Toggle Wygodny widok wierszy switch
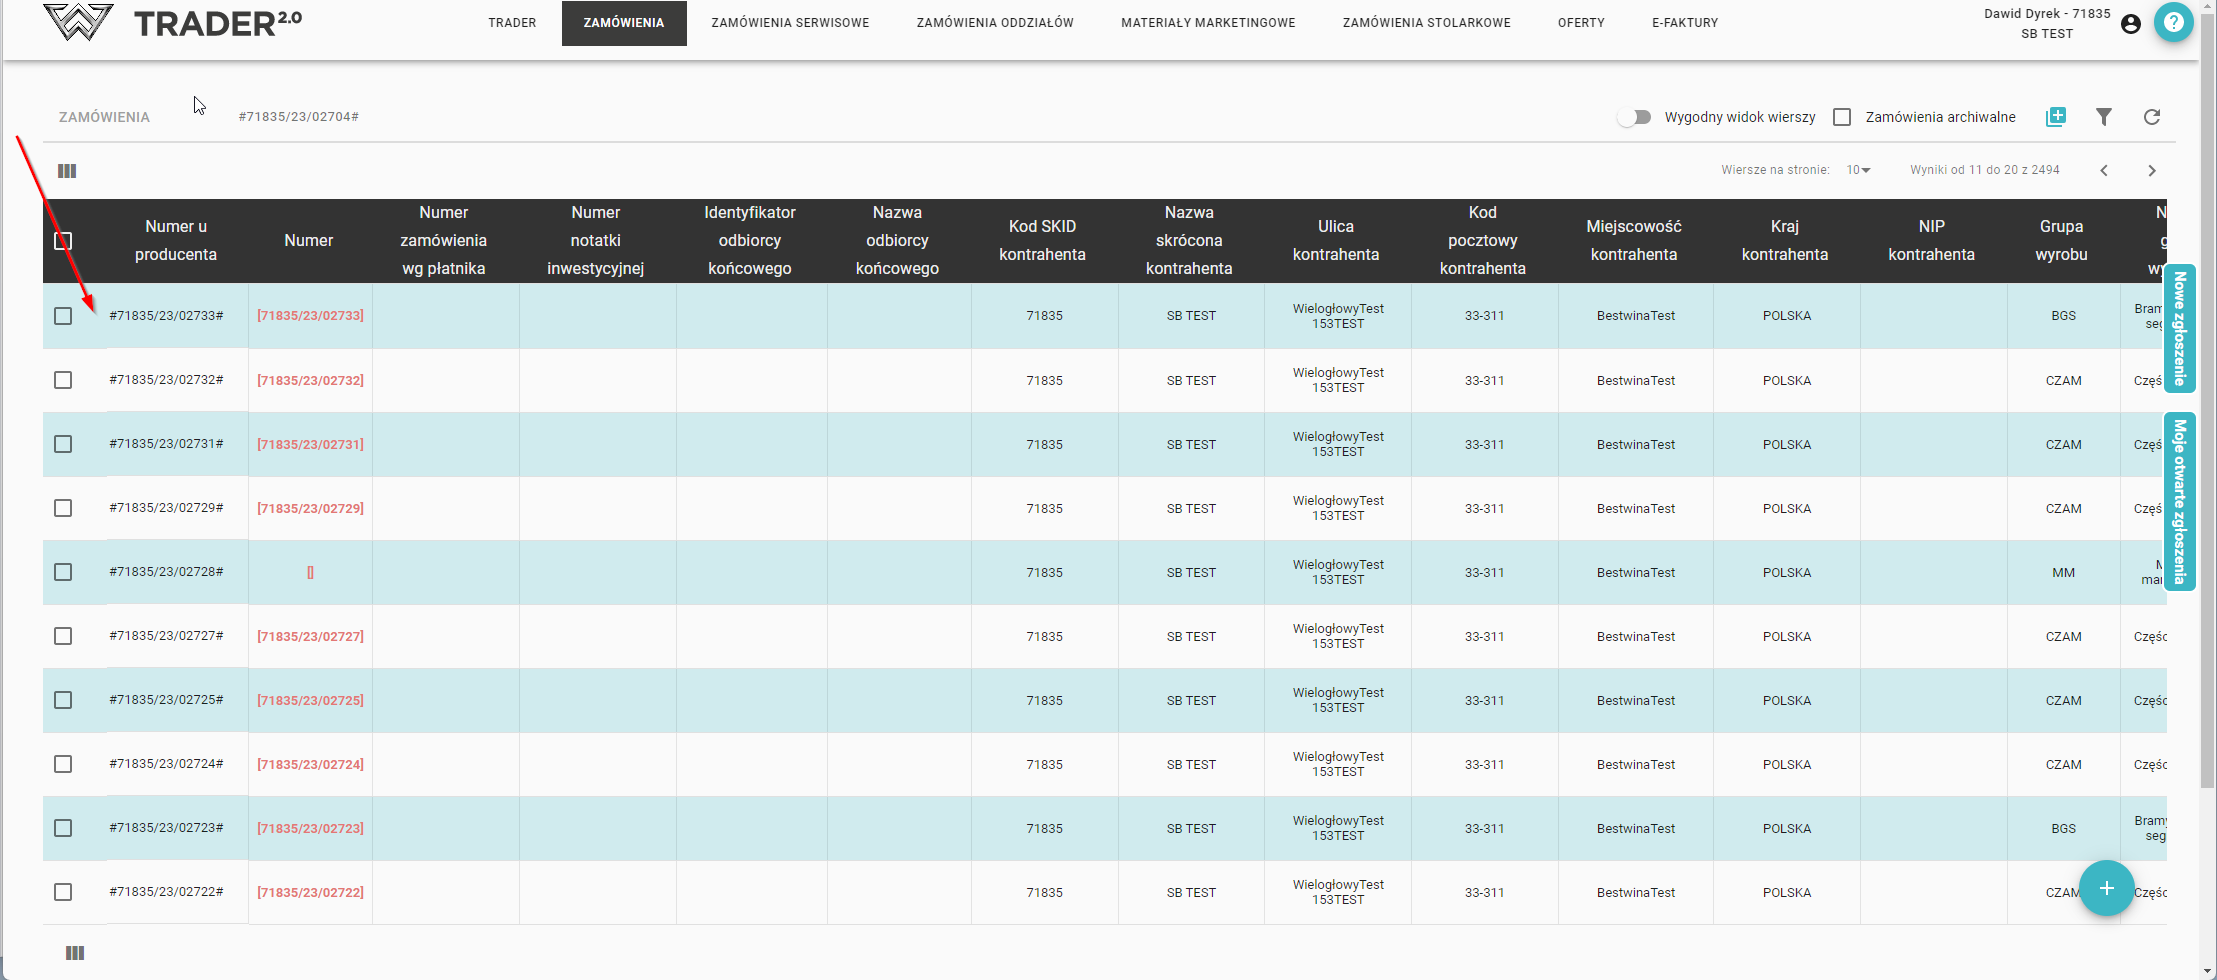This screenshot has height=980, width=2217. tap(1634, 117)
